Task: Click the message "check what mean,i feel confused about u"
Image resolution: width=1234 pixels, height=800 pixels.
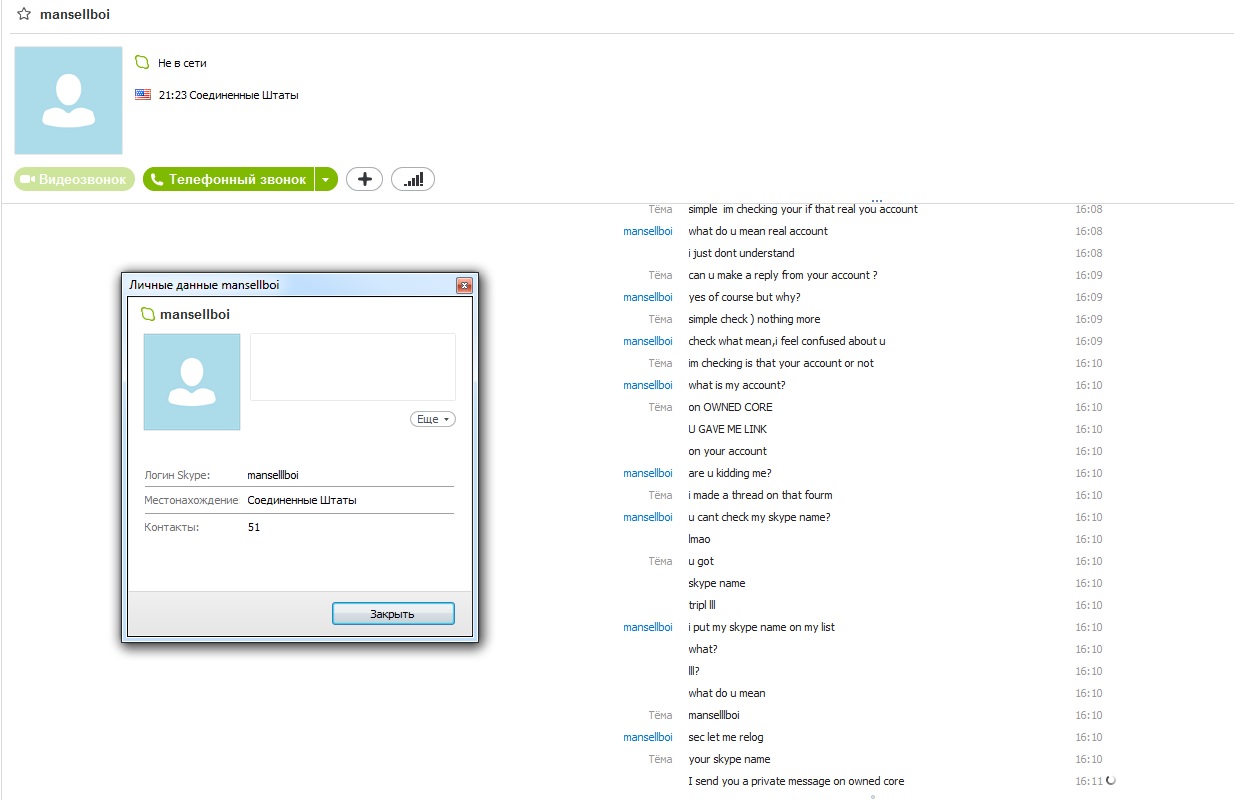Action: coord(787,341)
